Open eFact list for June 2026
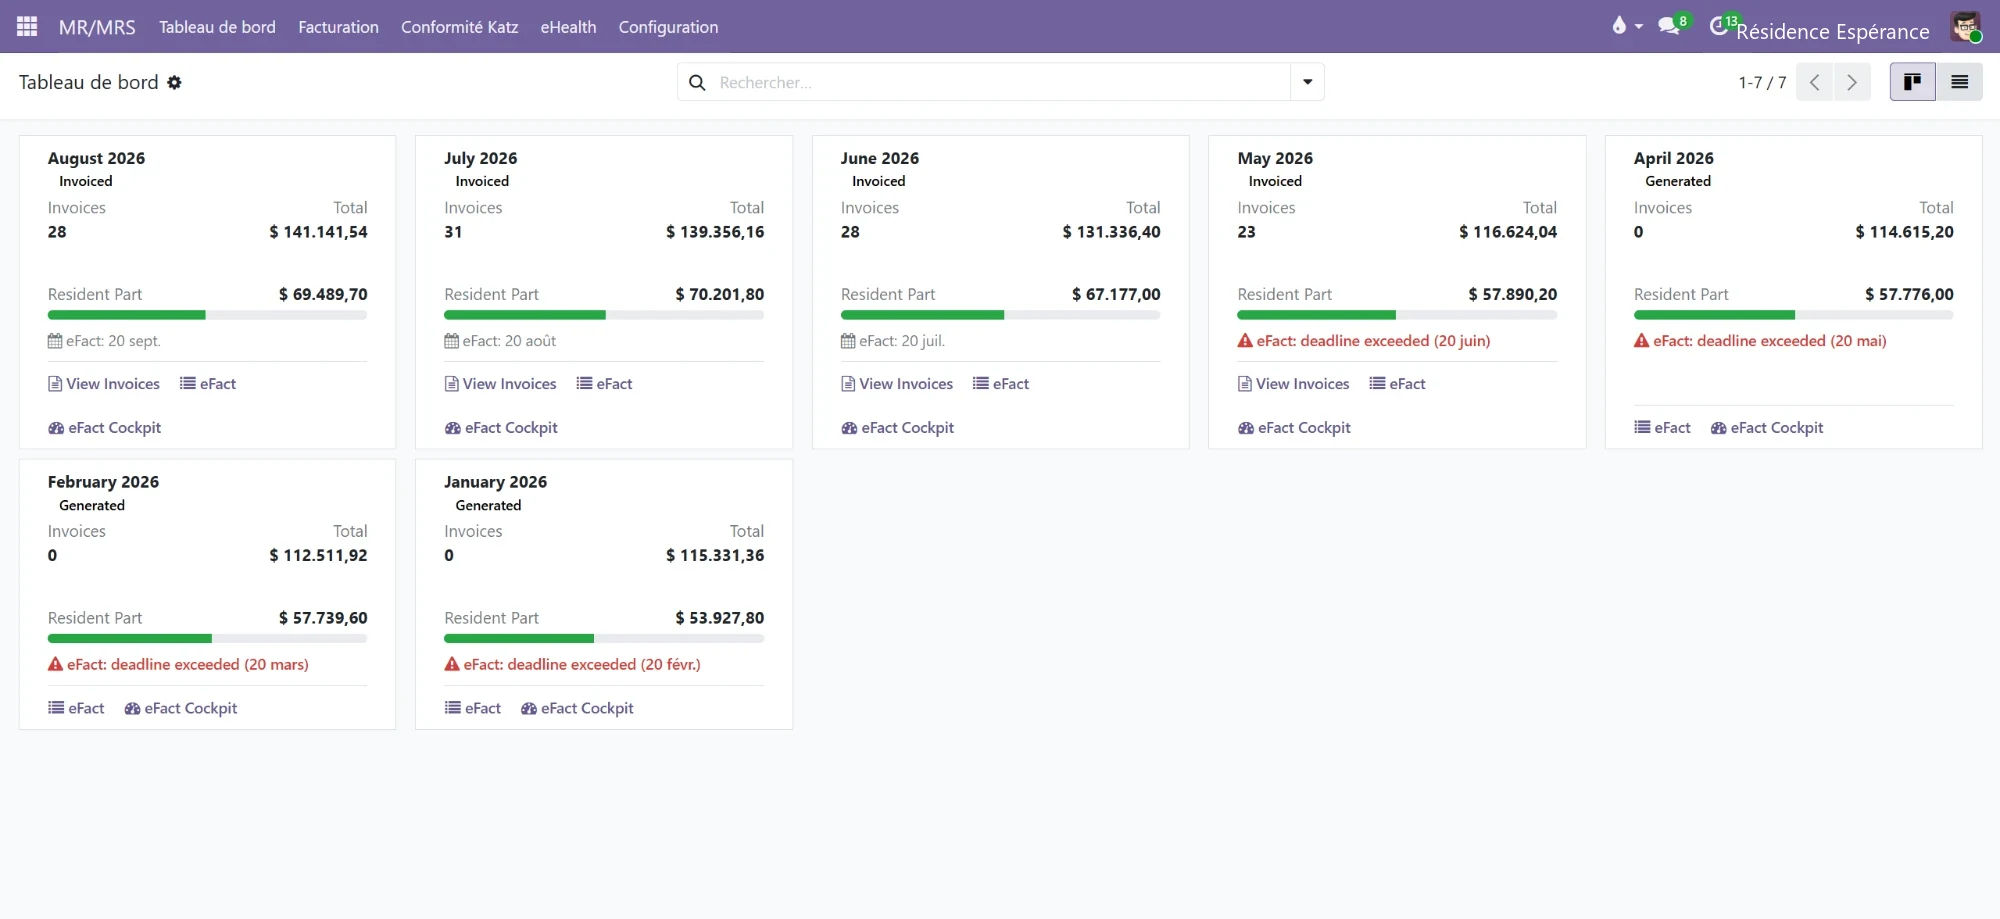 [1001, 384]
